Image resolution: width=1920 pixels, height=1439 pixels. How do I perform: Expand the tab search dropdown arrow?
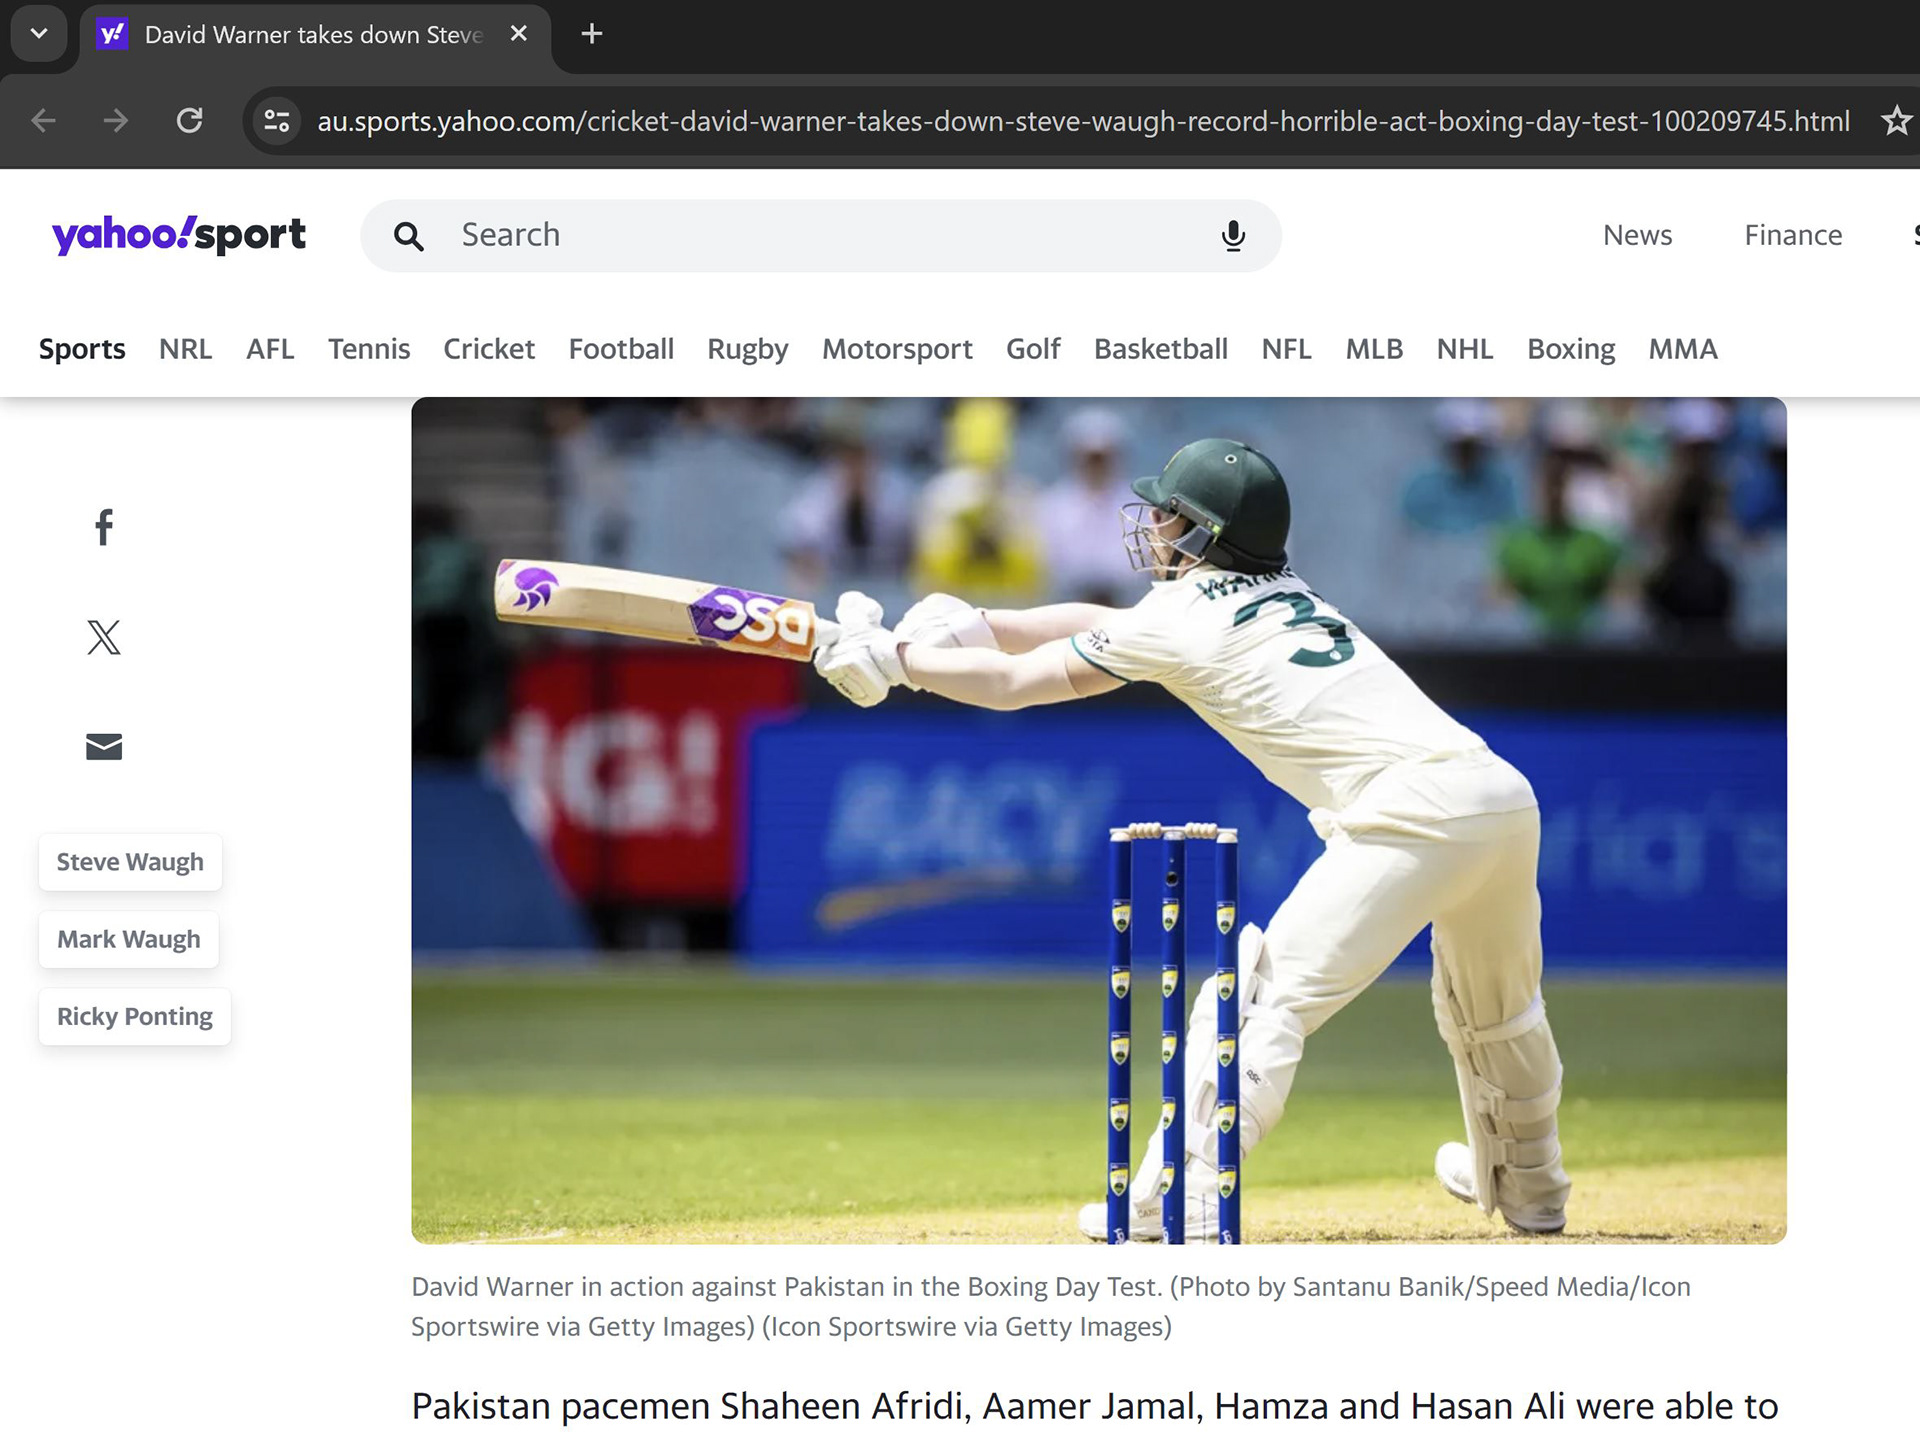coord(39,34)
